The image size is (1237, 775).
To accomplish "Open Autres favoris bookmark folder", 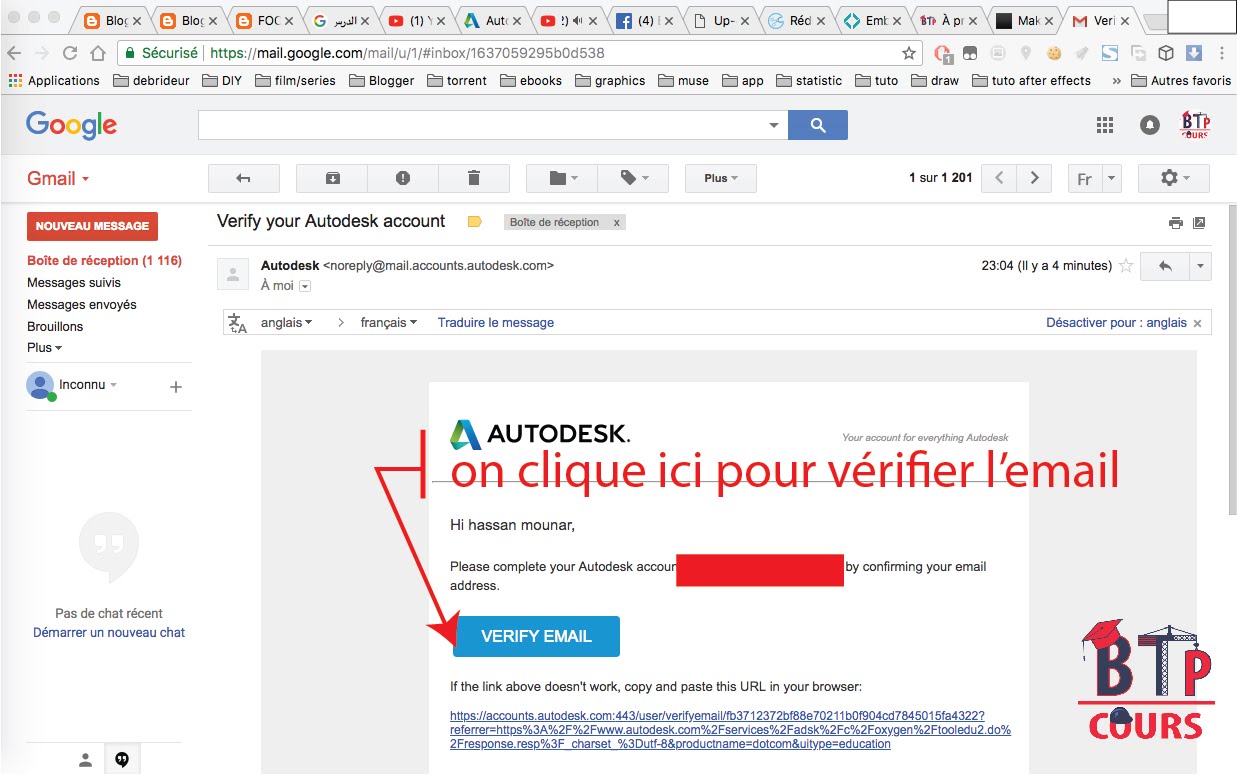I will (x=1181, y=81).
